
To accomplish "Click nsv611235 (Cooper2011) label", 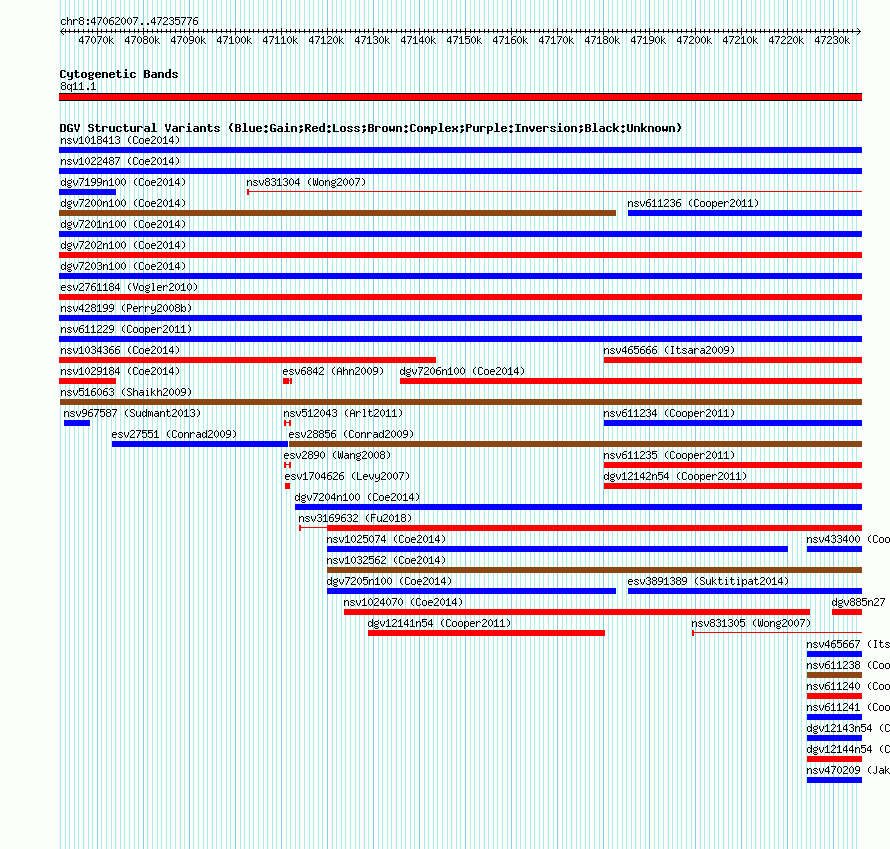I will coord(669,455).
